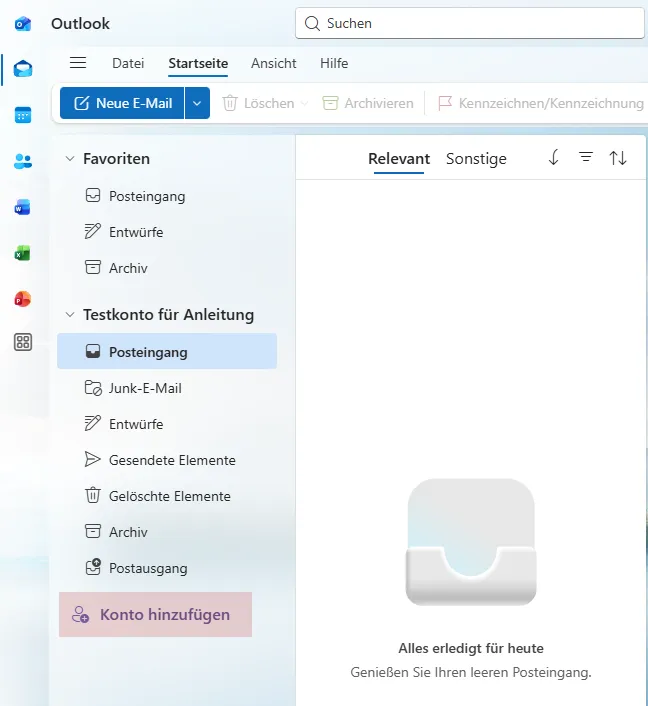648x706 pixels.
Task: Open the More apps grid icon
Action: click(23, 342)
